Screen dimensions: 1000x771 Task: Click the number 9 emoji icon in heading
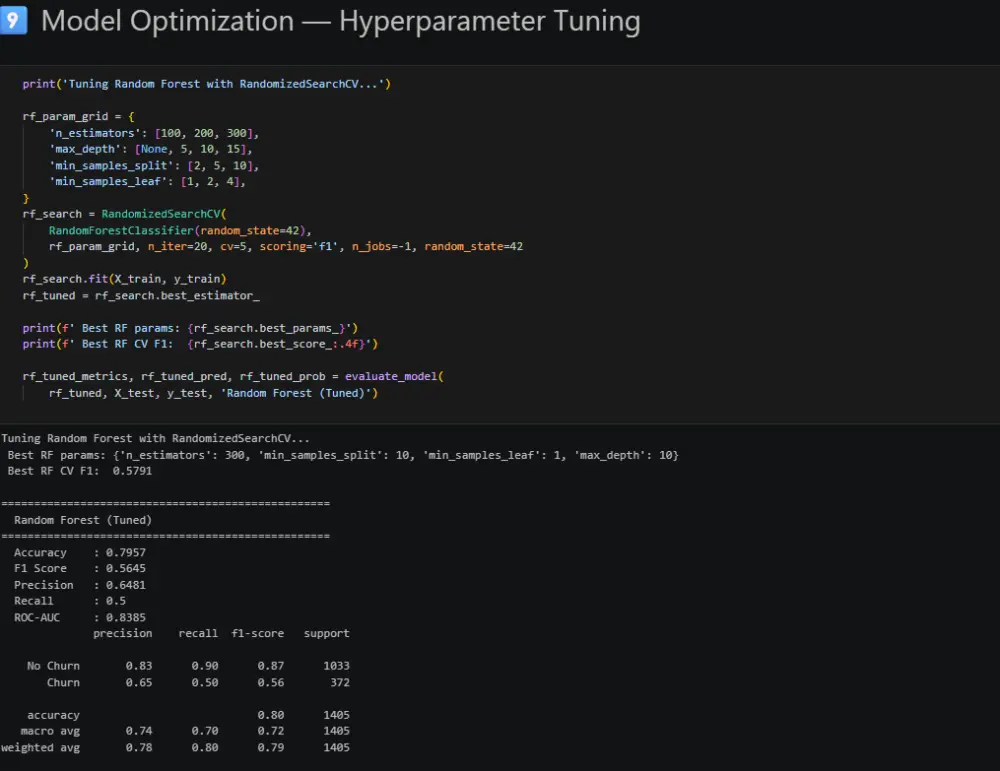pyautogui.click(x=13, y=20)
